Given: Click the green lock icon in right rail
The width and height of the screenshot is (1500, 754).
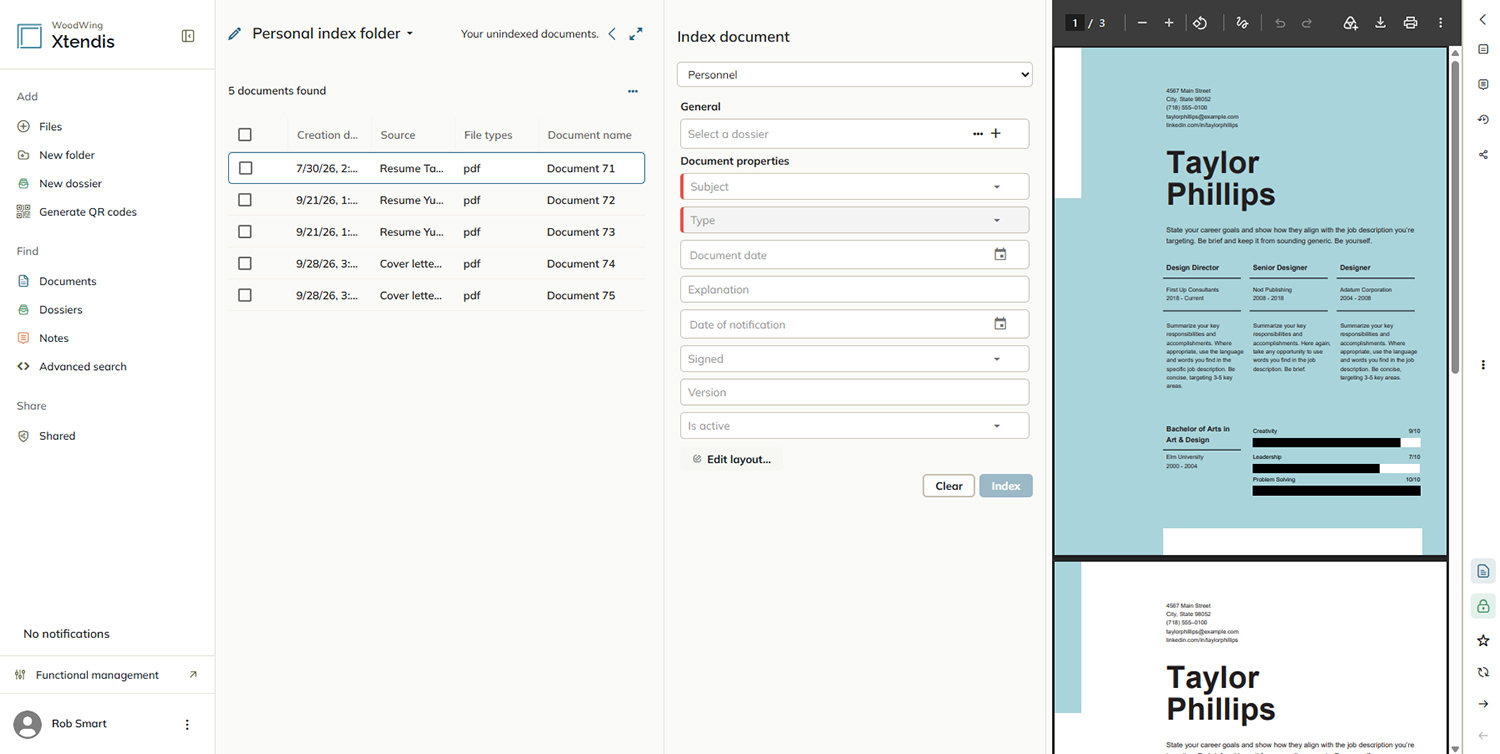Looking at the screenshot, I should point(1483,606).
